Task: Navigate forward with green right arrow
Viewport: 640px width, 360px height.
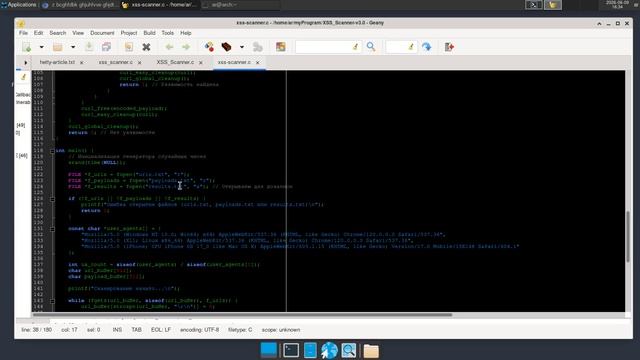Action: coord(186,47)
